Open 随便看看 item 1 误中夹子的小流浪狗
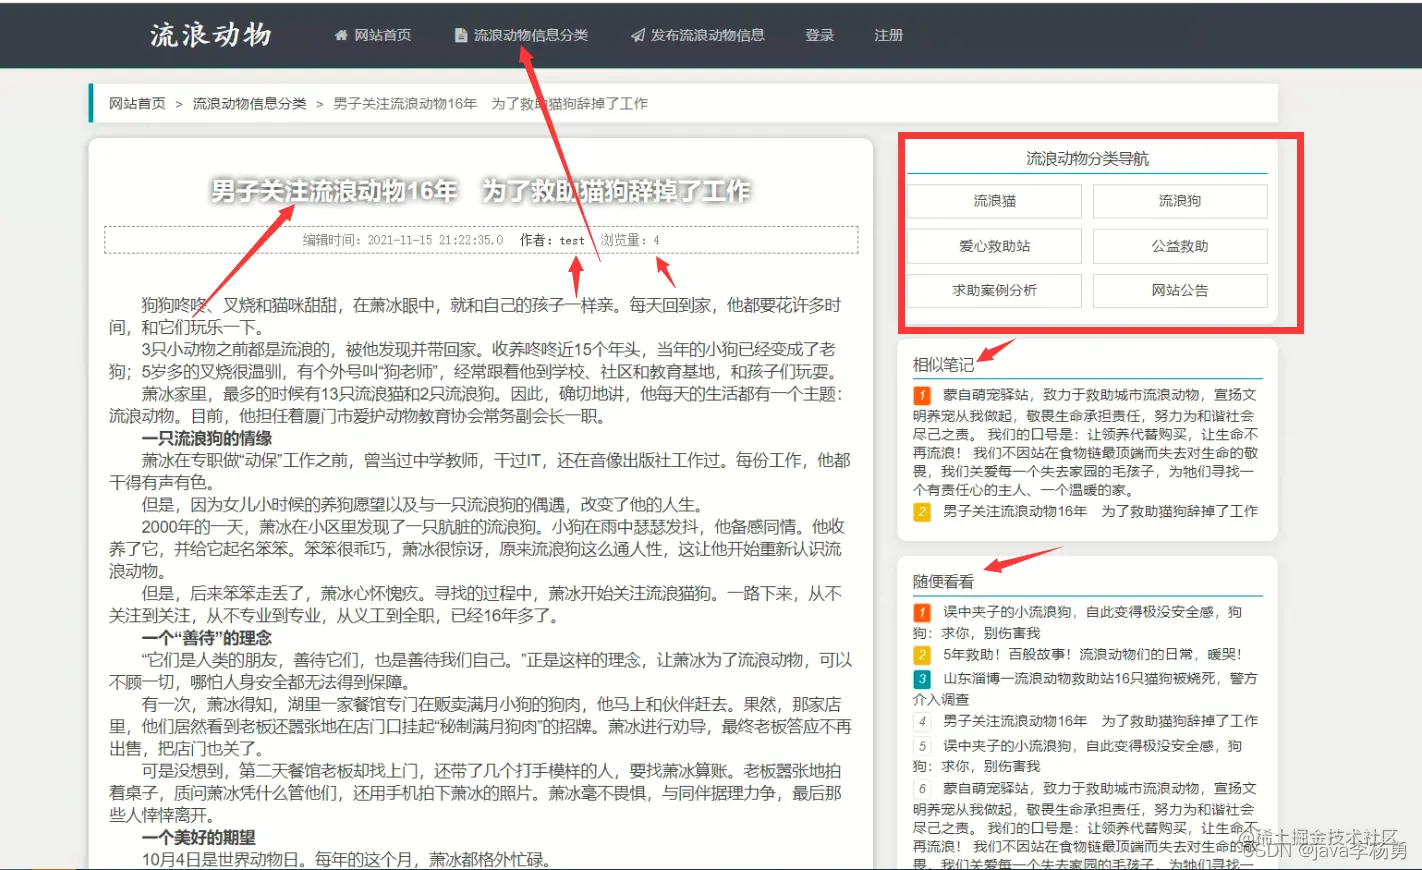1422x870 pixels. pyautogui.click(x=1078, y=622)
